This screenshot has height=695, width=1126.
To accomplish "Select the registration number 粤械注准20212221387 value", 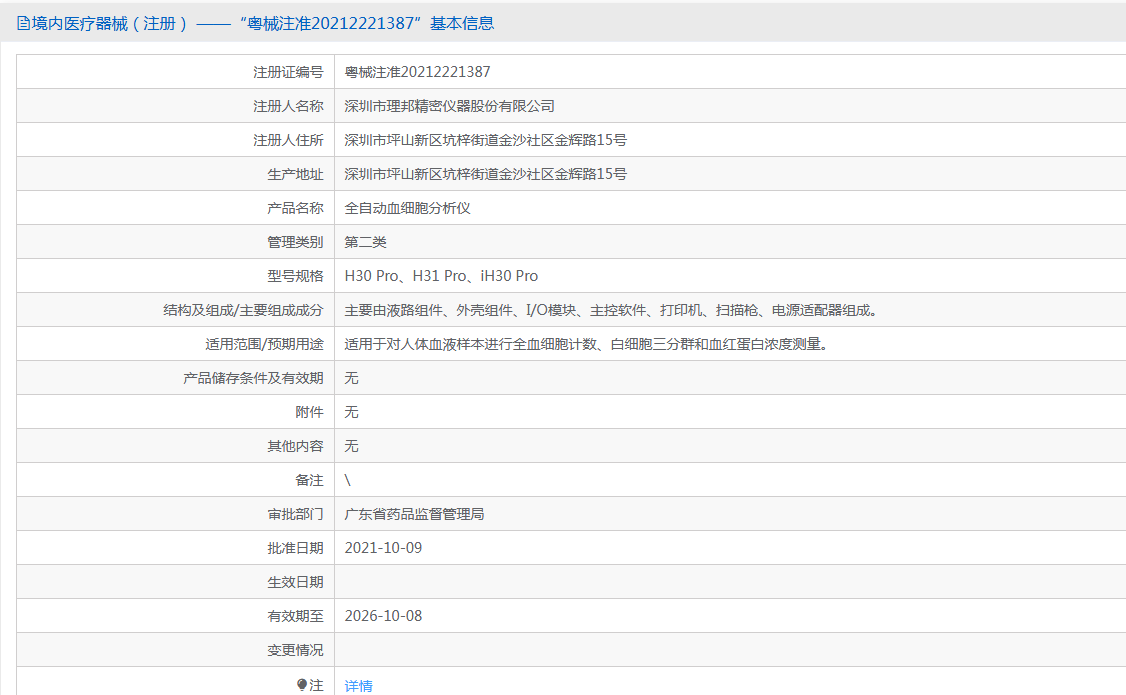I will pos(417,72).
